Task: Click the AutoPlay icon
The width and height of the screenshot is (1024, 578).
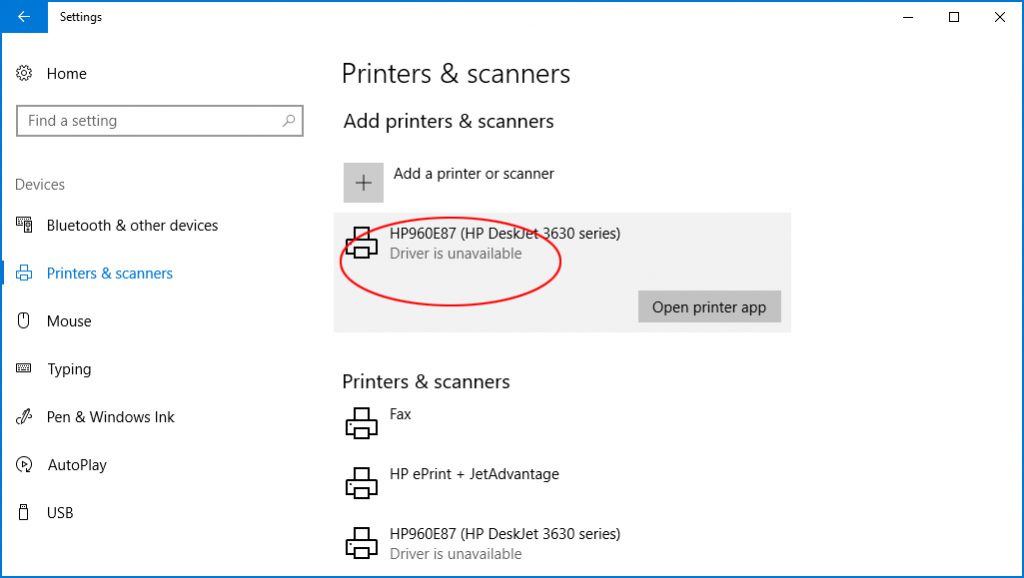Action: (x=24, y=464)
